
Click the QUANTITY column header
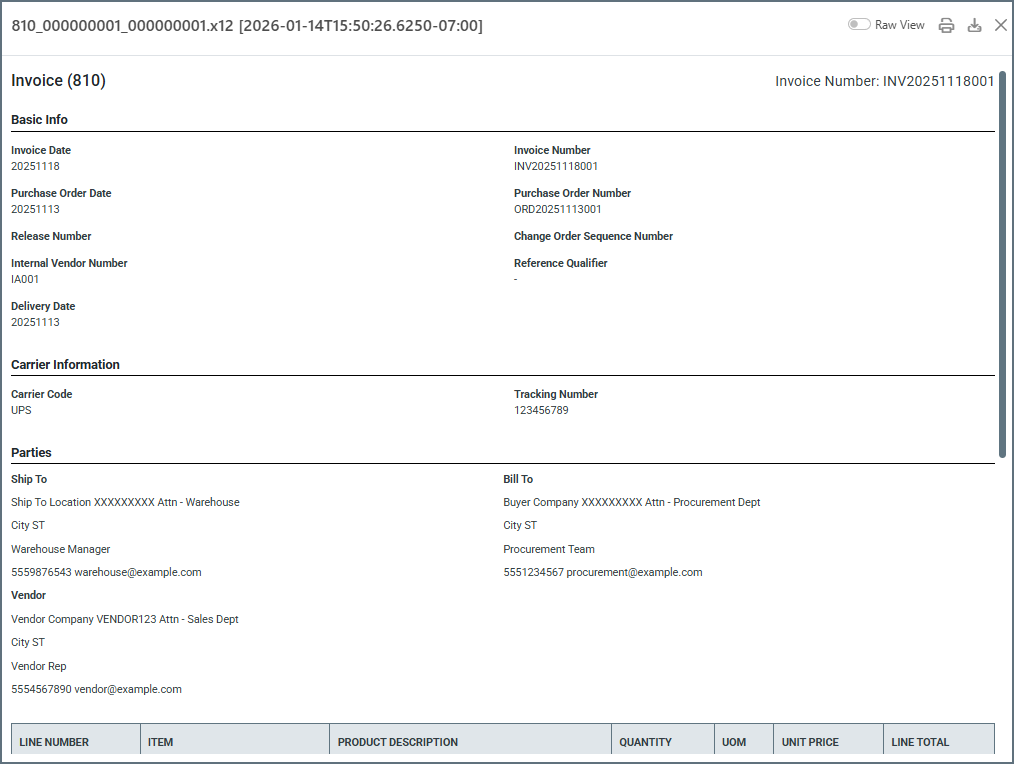645,742
